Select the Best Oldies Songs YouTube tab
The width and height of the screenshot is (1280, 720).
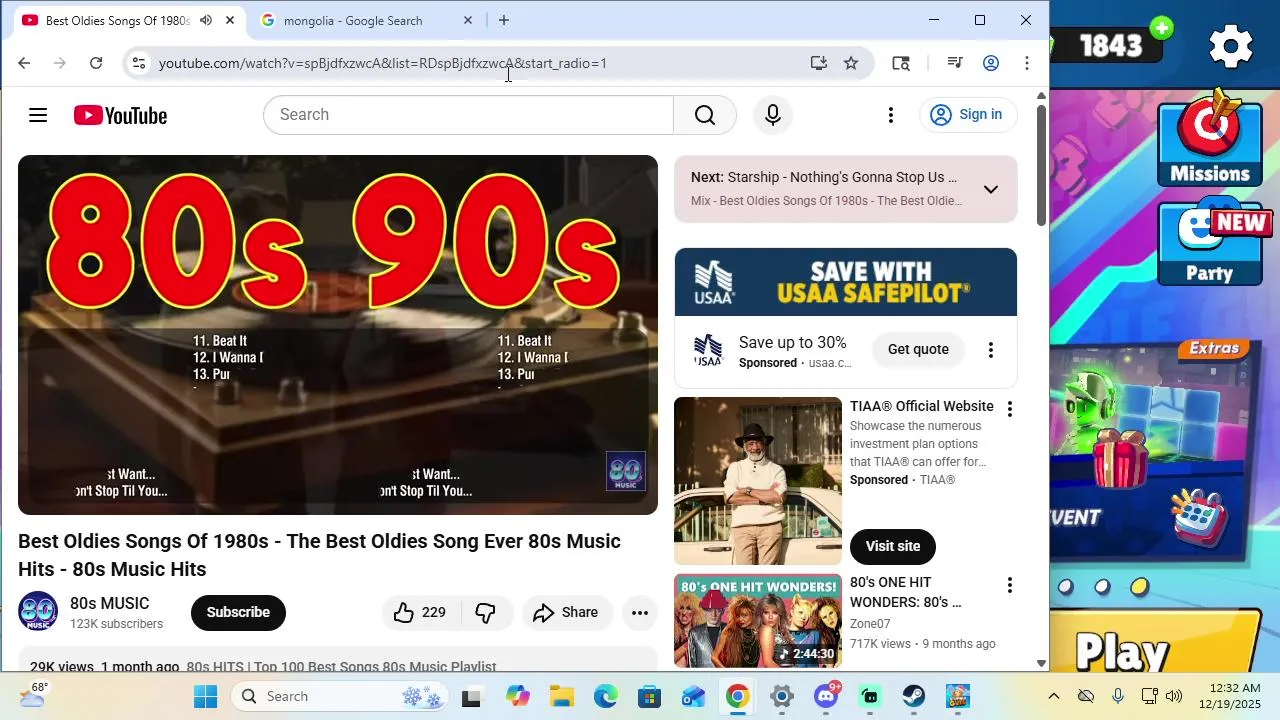[x=128, y=20]
